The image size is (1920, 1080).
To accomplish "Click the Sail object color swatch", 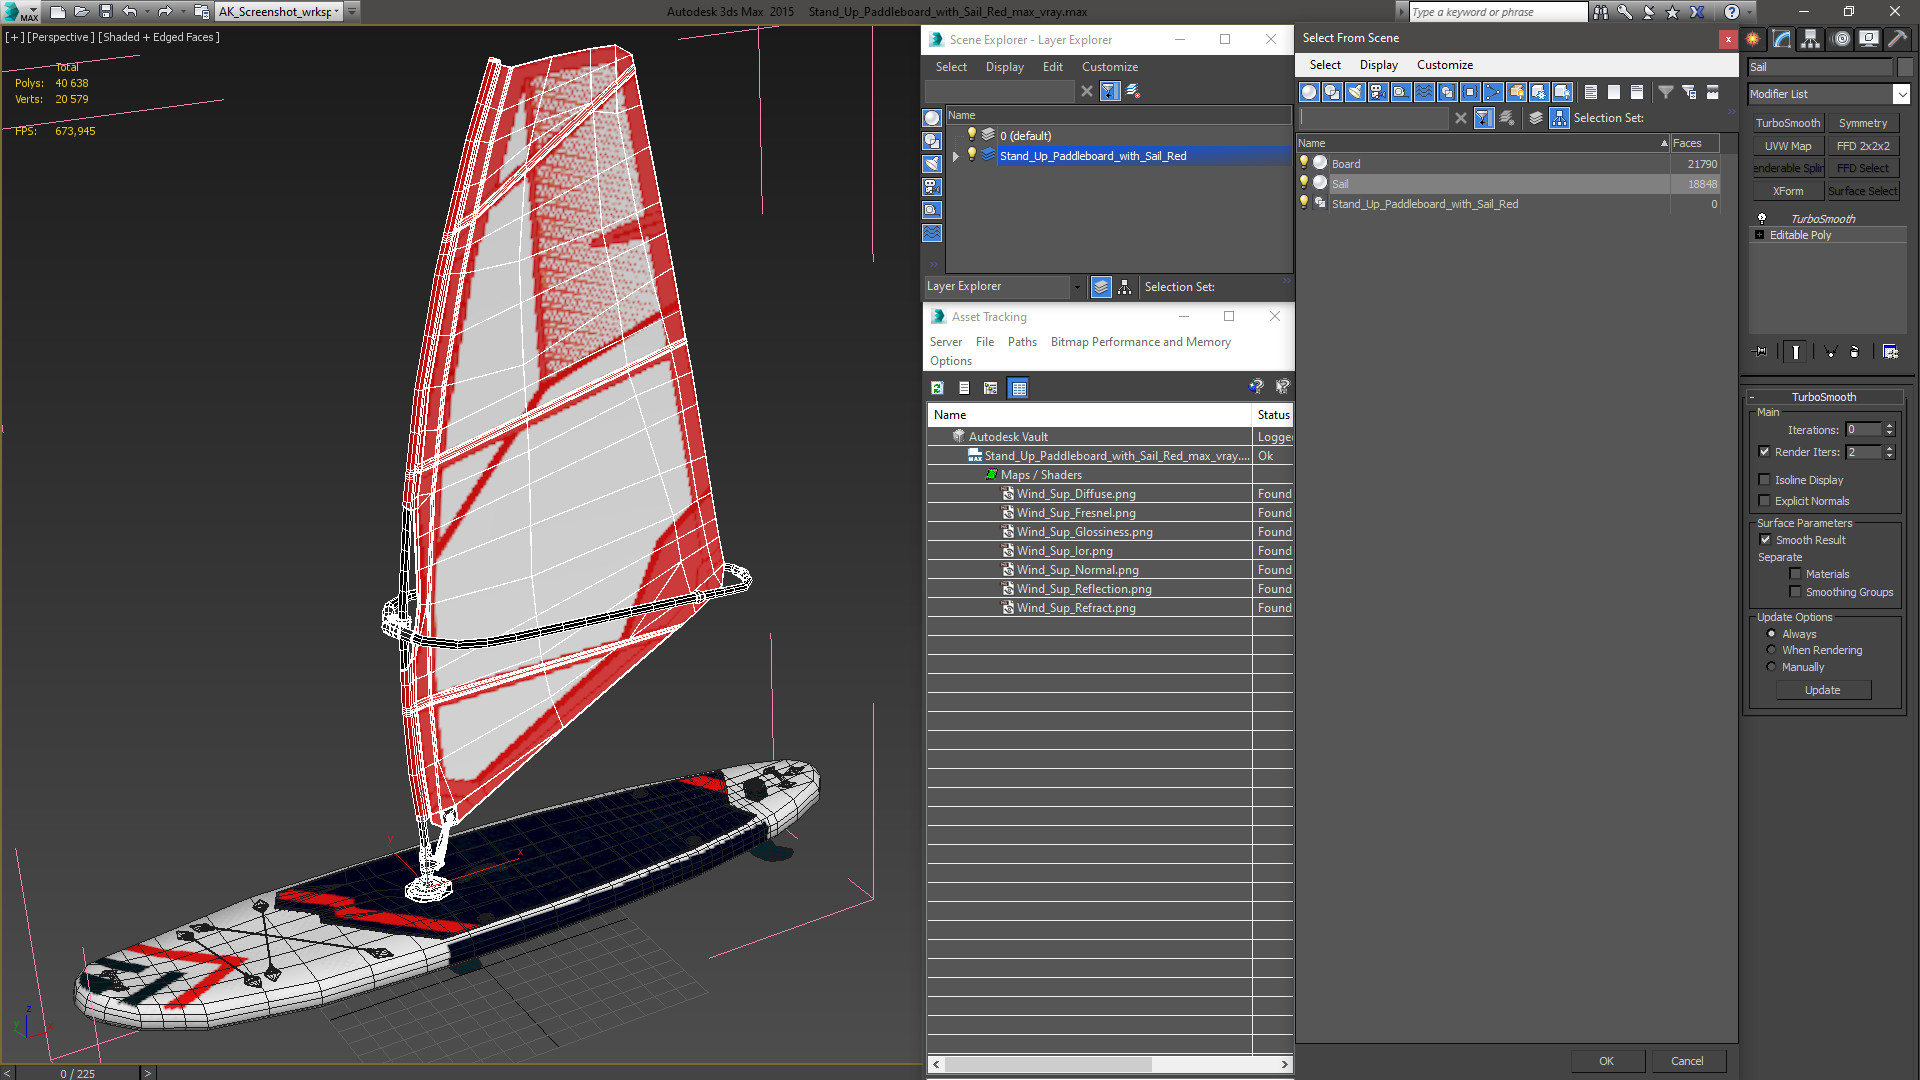I will 1905,67.
